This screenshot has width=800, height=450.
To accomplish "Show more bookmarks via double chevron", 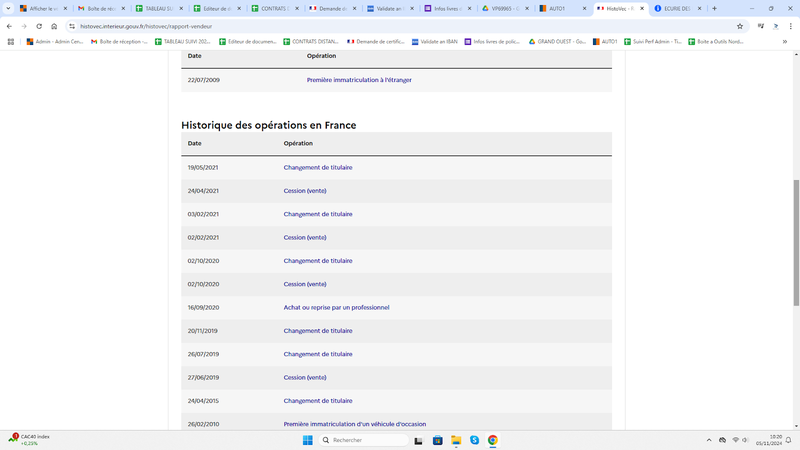I will [785, 42].
